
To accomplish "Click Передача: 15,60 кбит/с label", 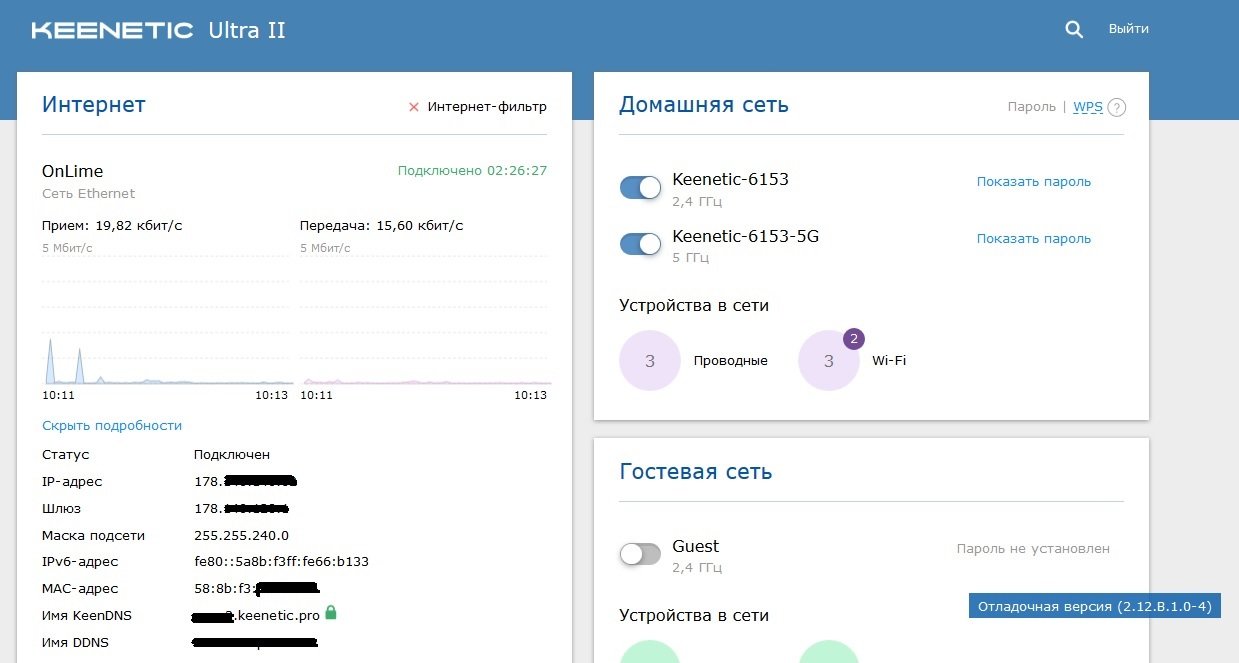I will click(381, 226).
